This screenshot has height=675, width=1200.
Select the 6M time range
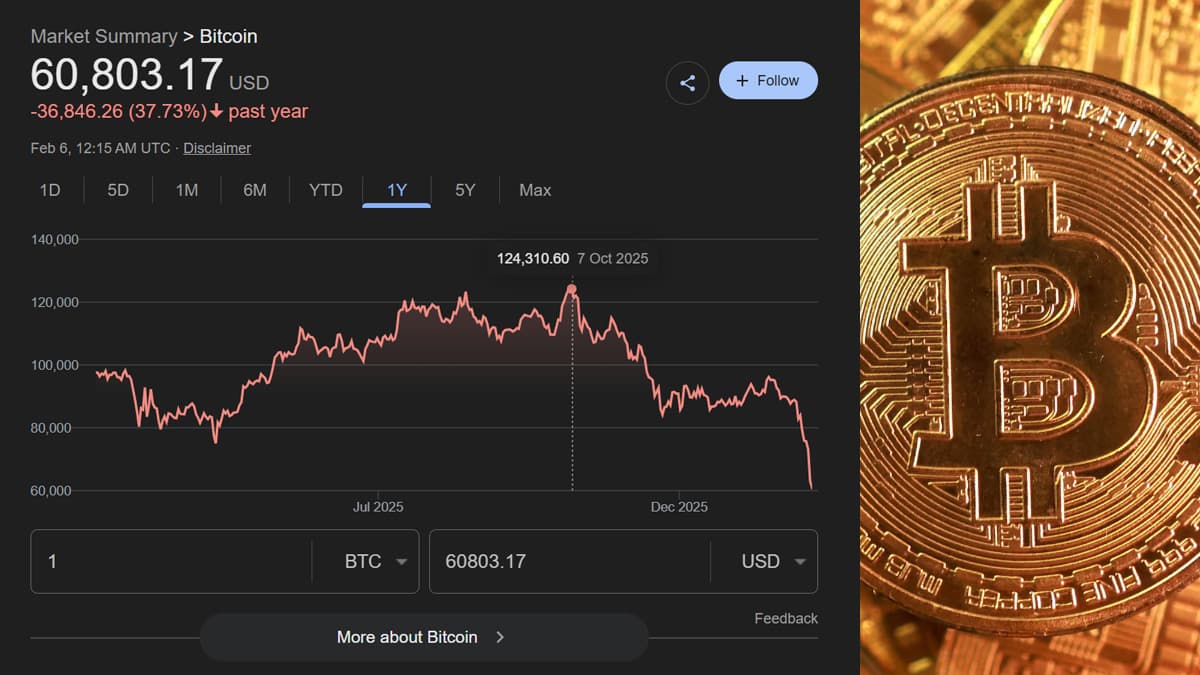coord(254,190)
